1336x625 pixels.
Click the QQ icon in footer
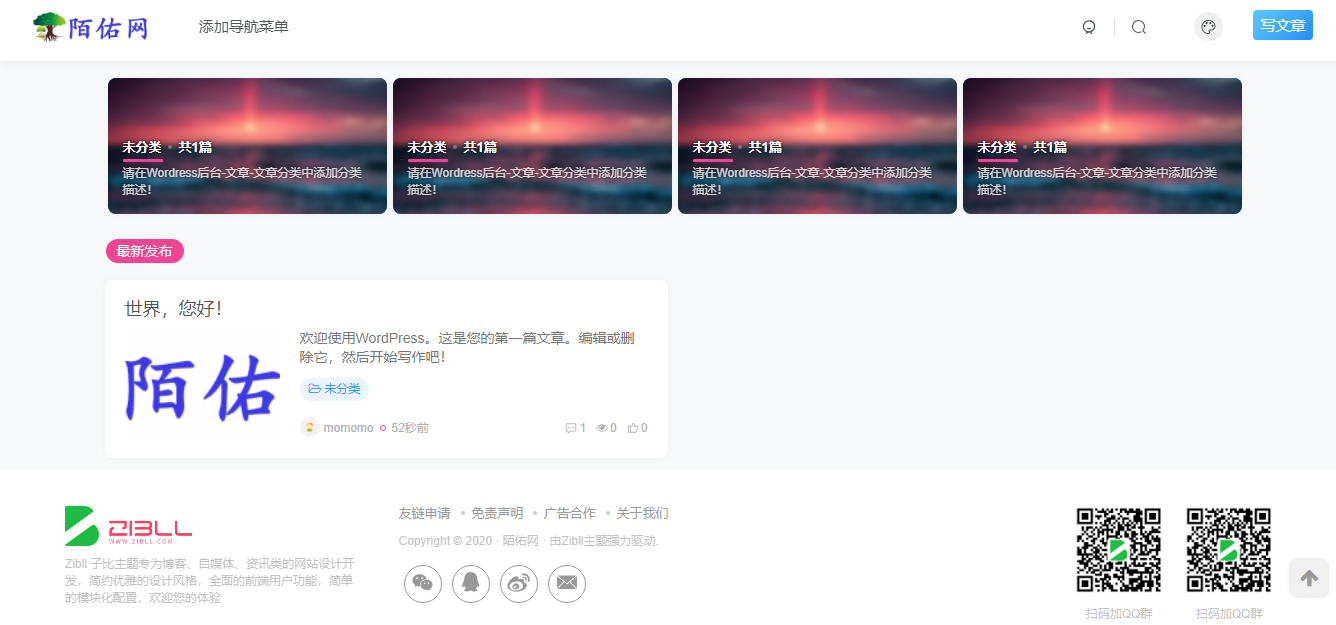click(470, 583)
